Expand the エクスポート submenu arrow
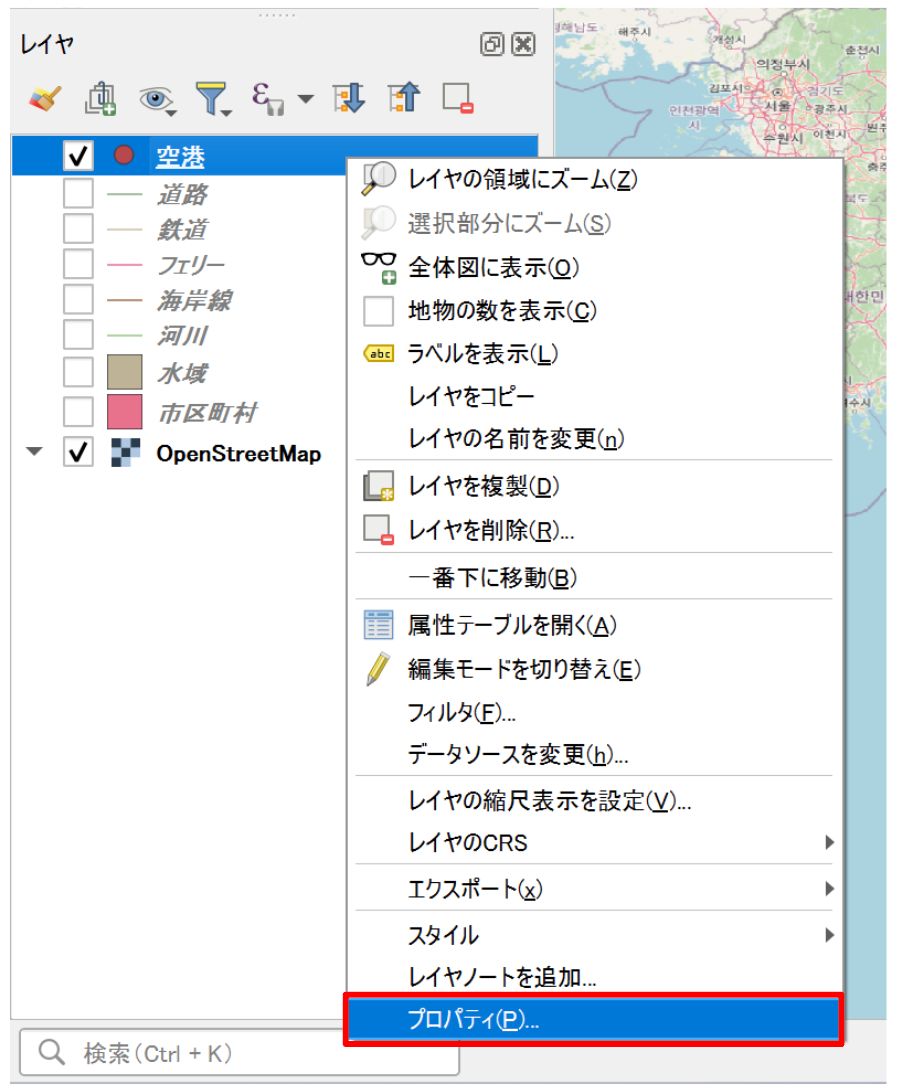Viewport: 912px width, 1092px height. [828, 889]
